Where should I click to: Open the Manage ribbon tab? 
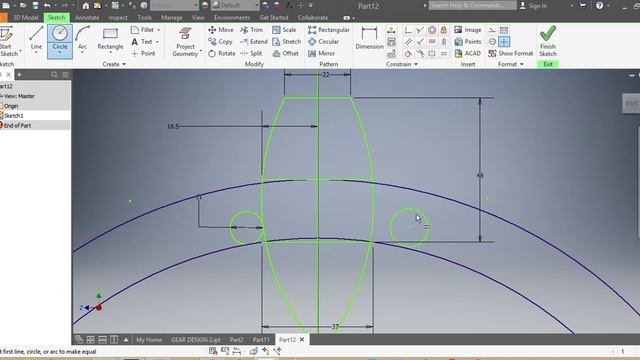pos(171,18)
